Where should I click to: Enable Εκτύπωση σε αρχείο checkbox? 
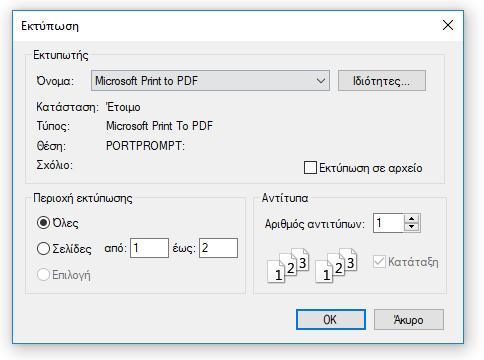tap(310, 168)
